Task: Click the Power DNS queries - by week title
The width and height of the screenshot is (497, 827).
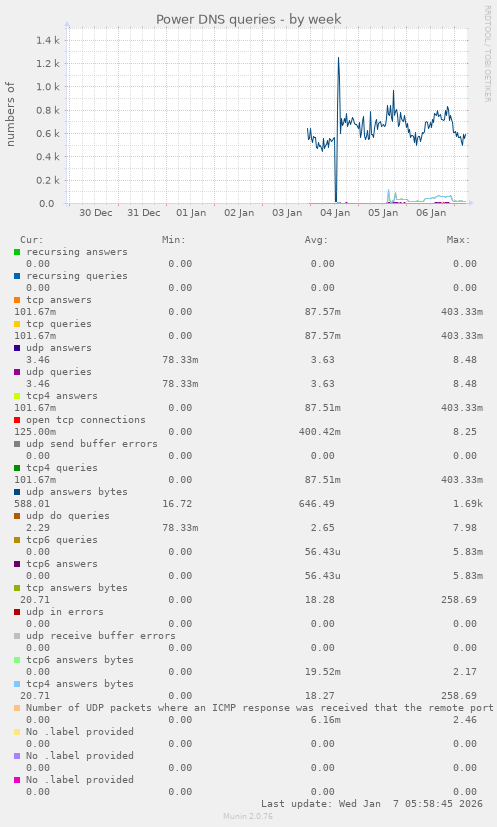Action: pos(248,20)
